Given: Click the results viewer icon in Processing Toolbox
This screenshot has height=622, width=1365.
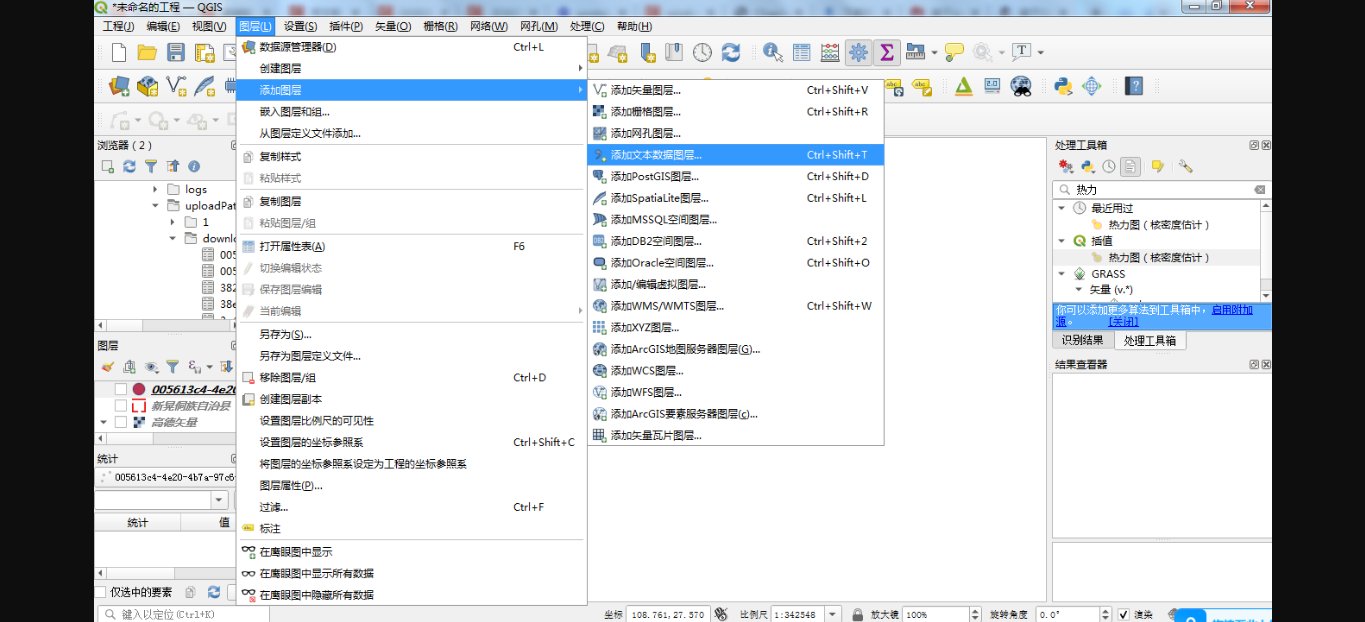Looking at the screenshot, I should point(1130,167).
